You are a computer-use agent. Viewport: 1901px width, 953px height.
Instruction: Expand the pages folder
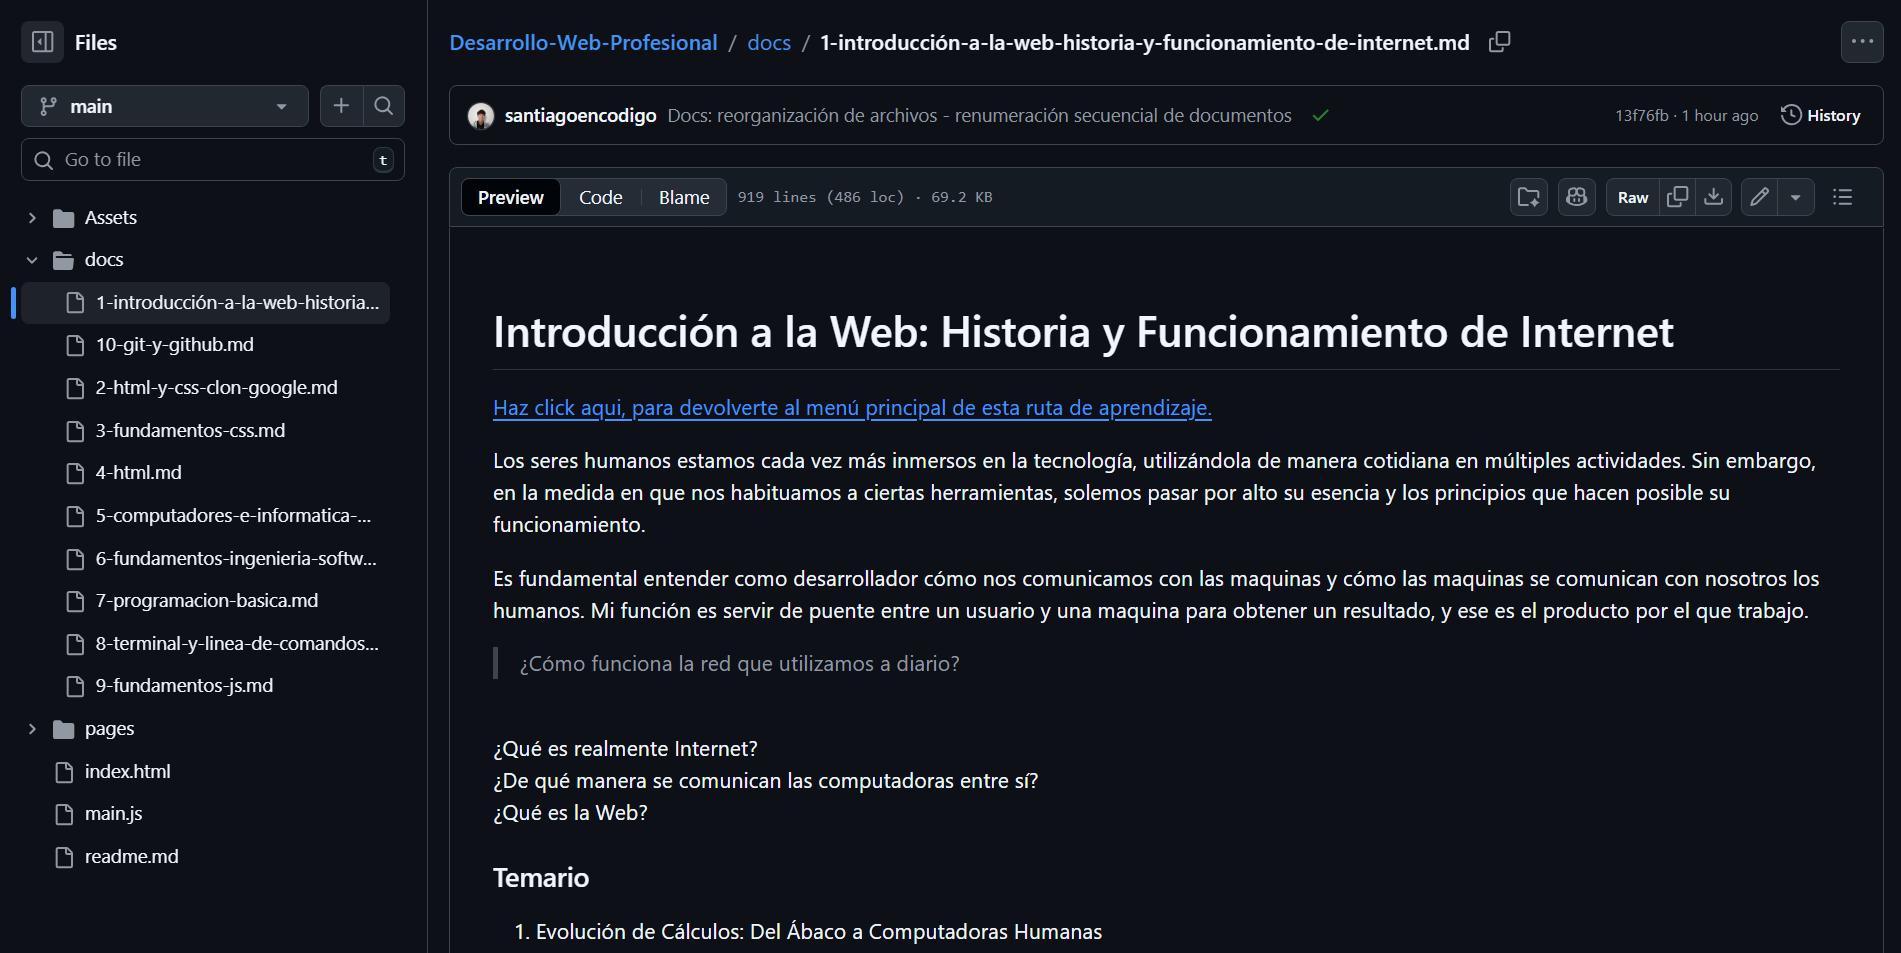point(32,728)
